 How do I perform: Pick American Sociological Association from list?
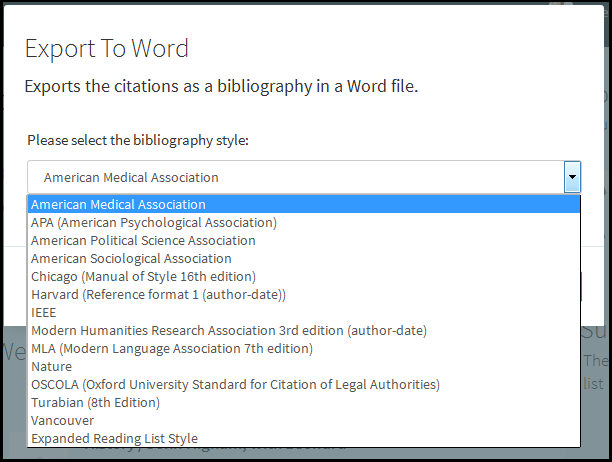point(304,258)
